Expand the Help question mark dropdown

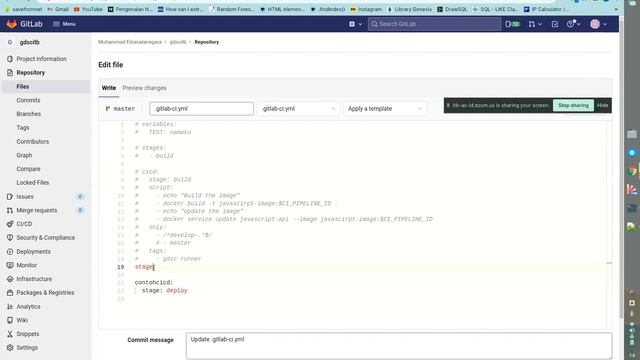pyautogui.click(x=573, y=24)
